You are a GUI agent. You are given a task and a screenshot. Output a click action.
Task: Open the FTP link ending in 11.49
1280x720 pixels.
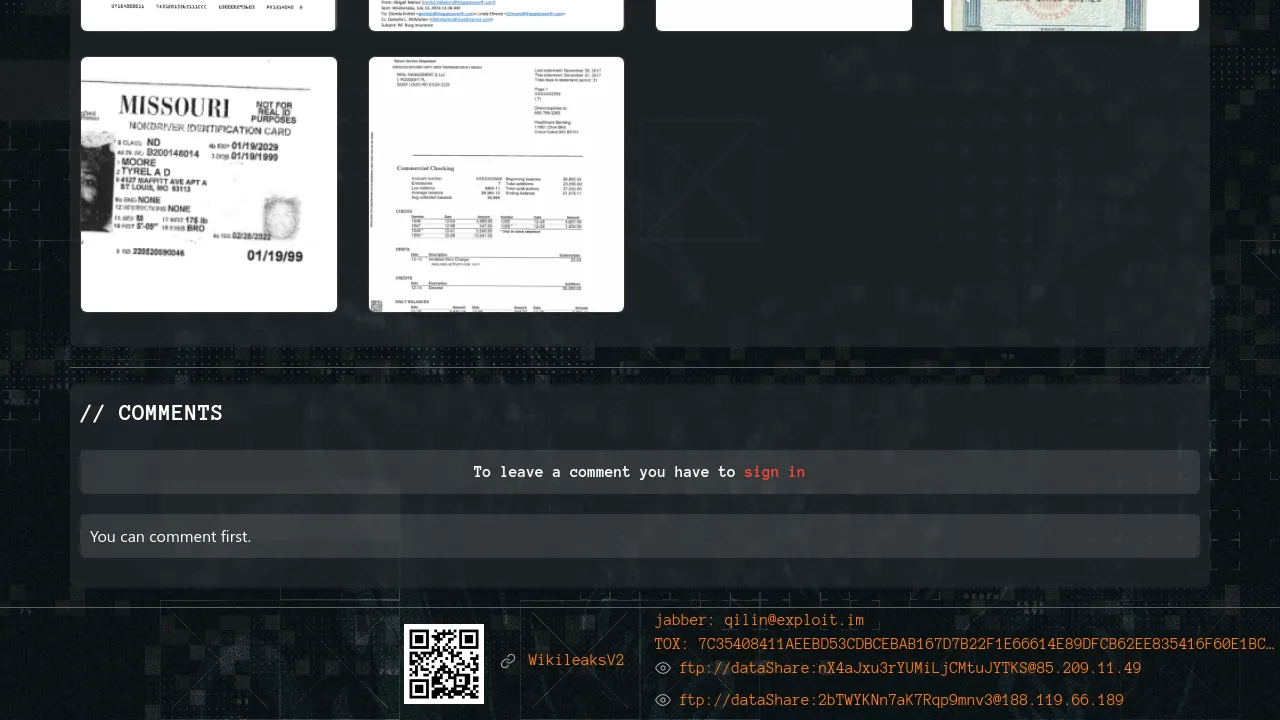click(910, 668)
